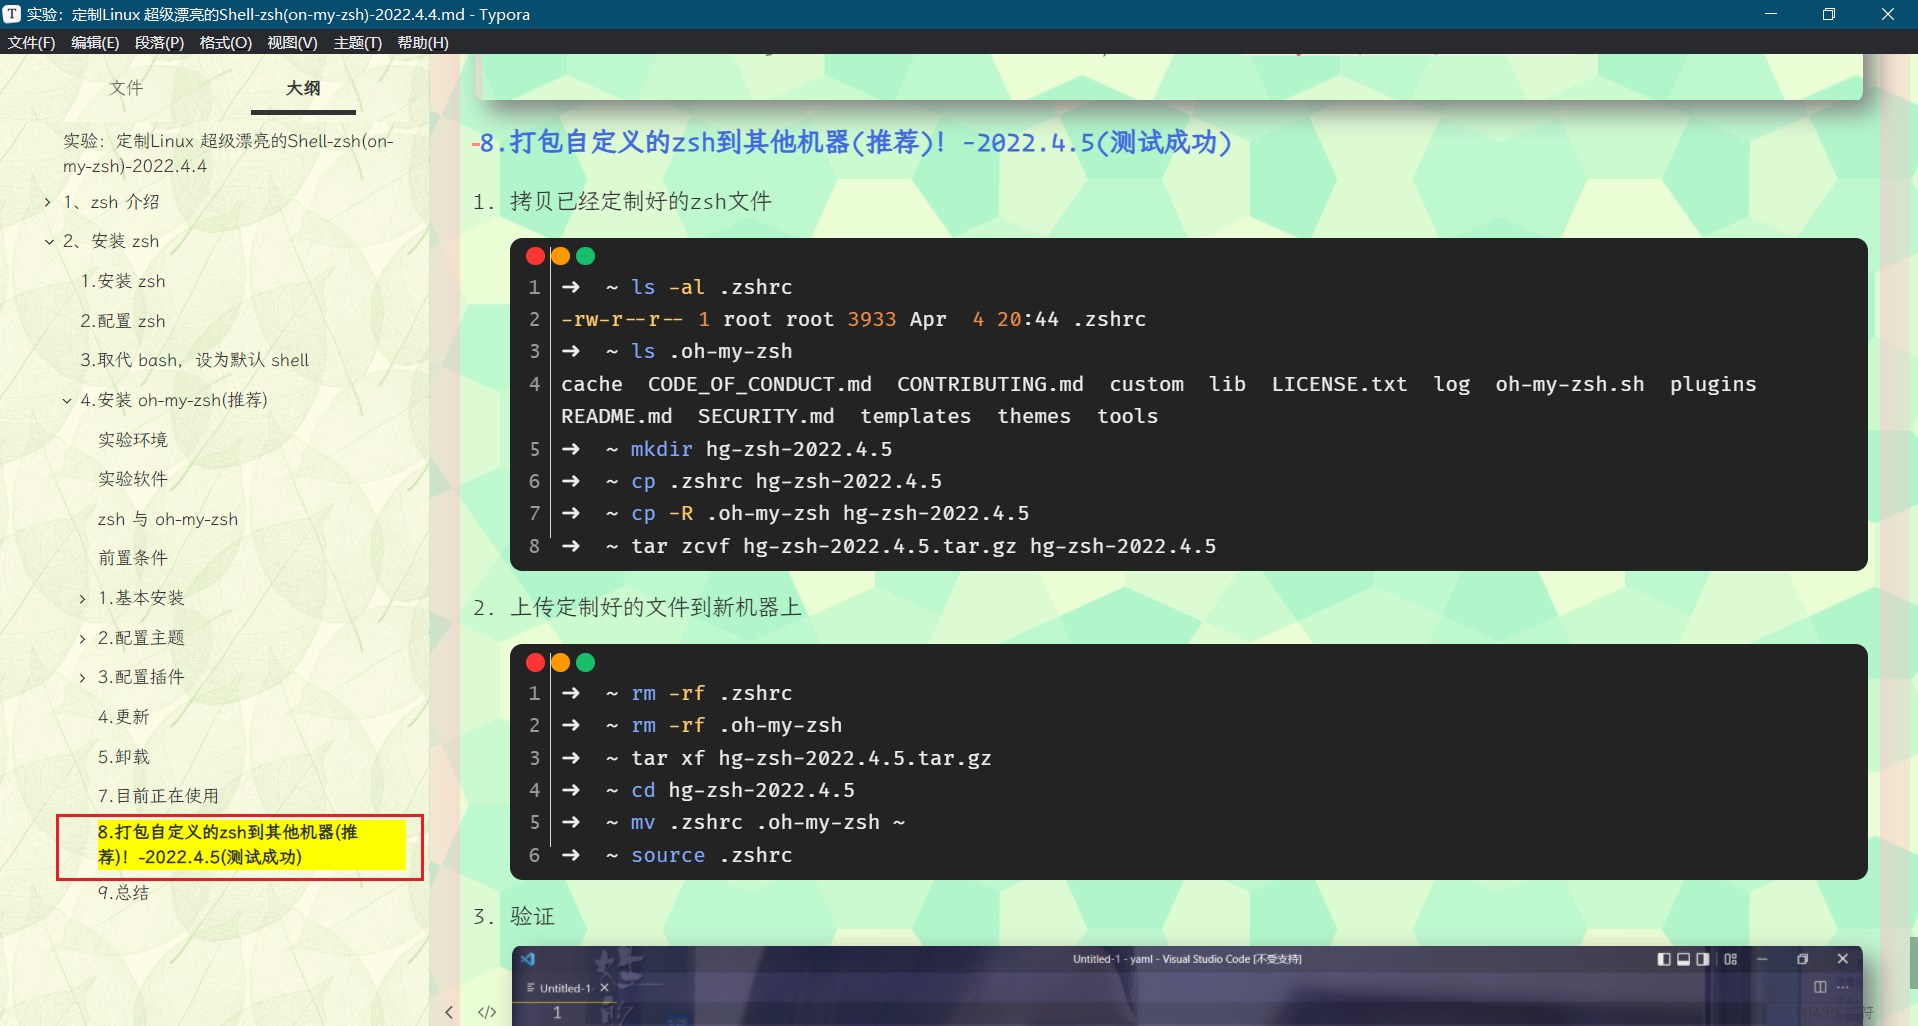Click the green dot in the second code block
Viewport: 1918px width, 1026px height.
click(585, 662)
